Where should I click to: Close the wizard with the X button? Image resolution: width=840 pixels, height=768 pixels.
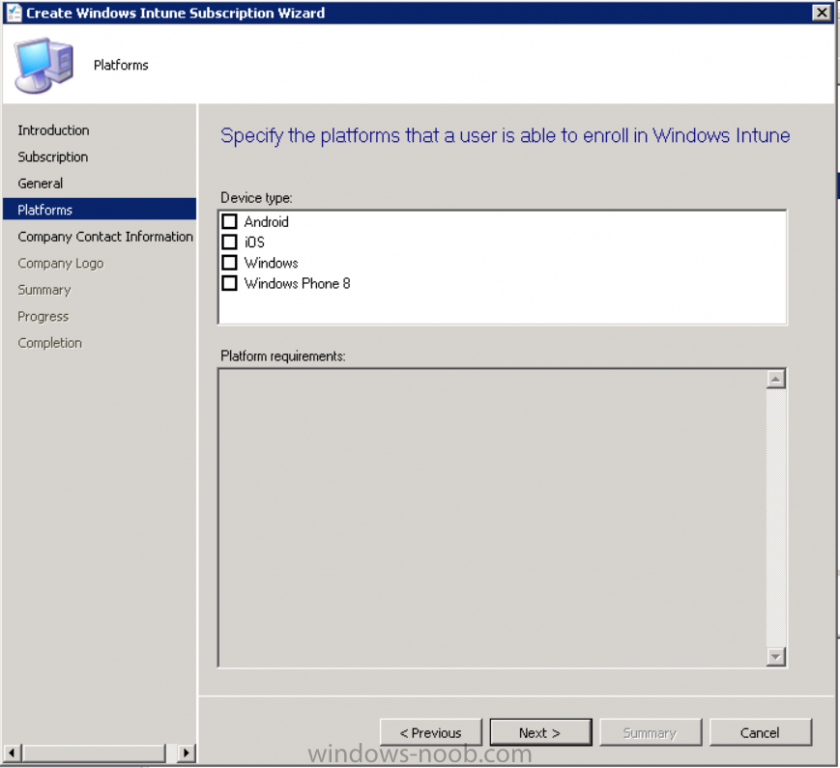click(x=821, y=12)
